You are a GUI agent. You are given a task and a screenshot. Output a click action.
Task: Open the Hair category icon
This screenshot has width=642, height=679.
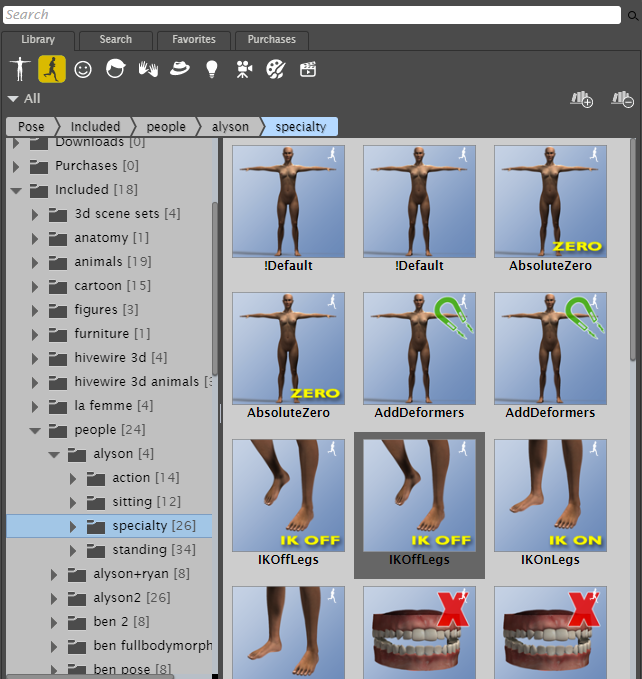click(x=115, y=69)
